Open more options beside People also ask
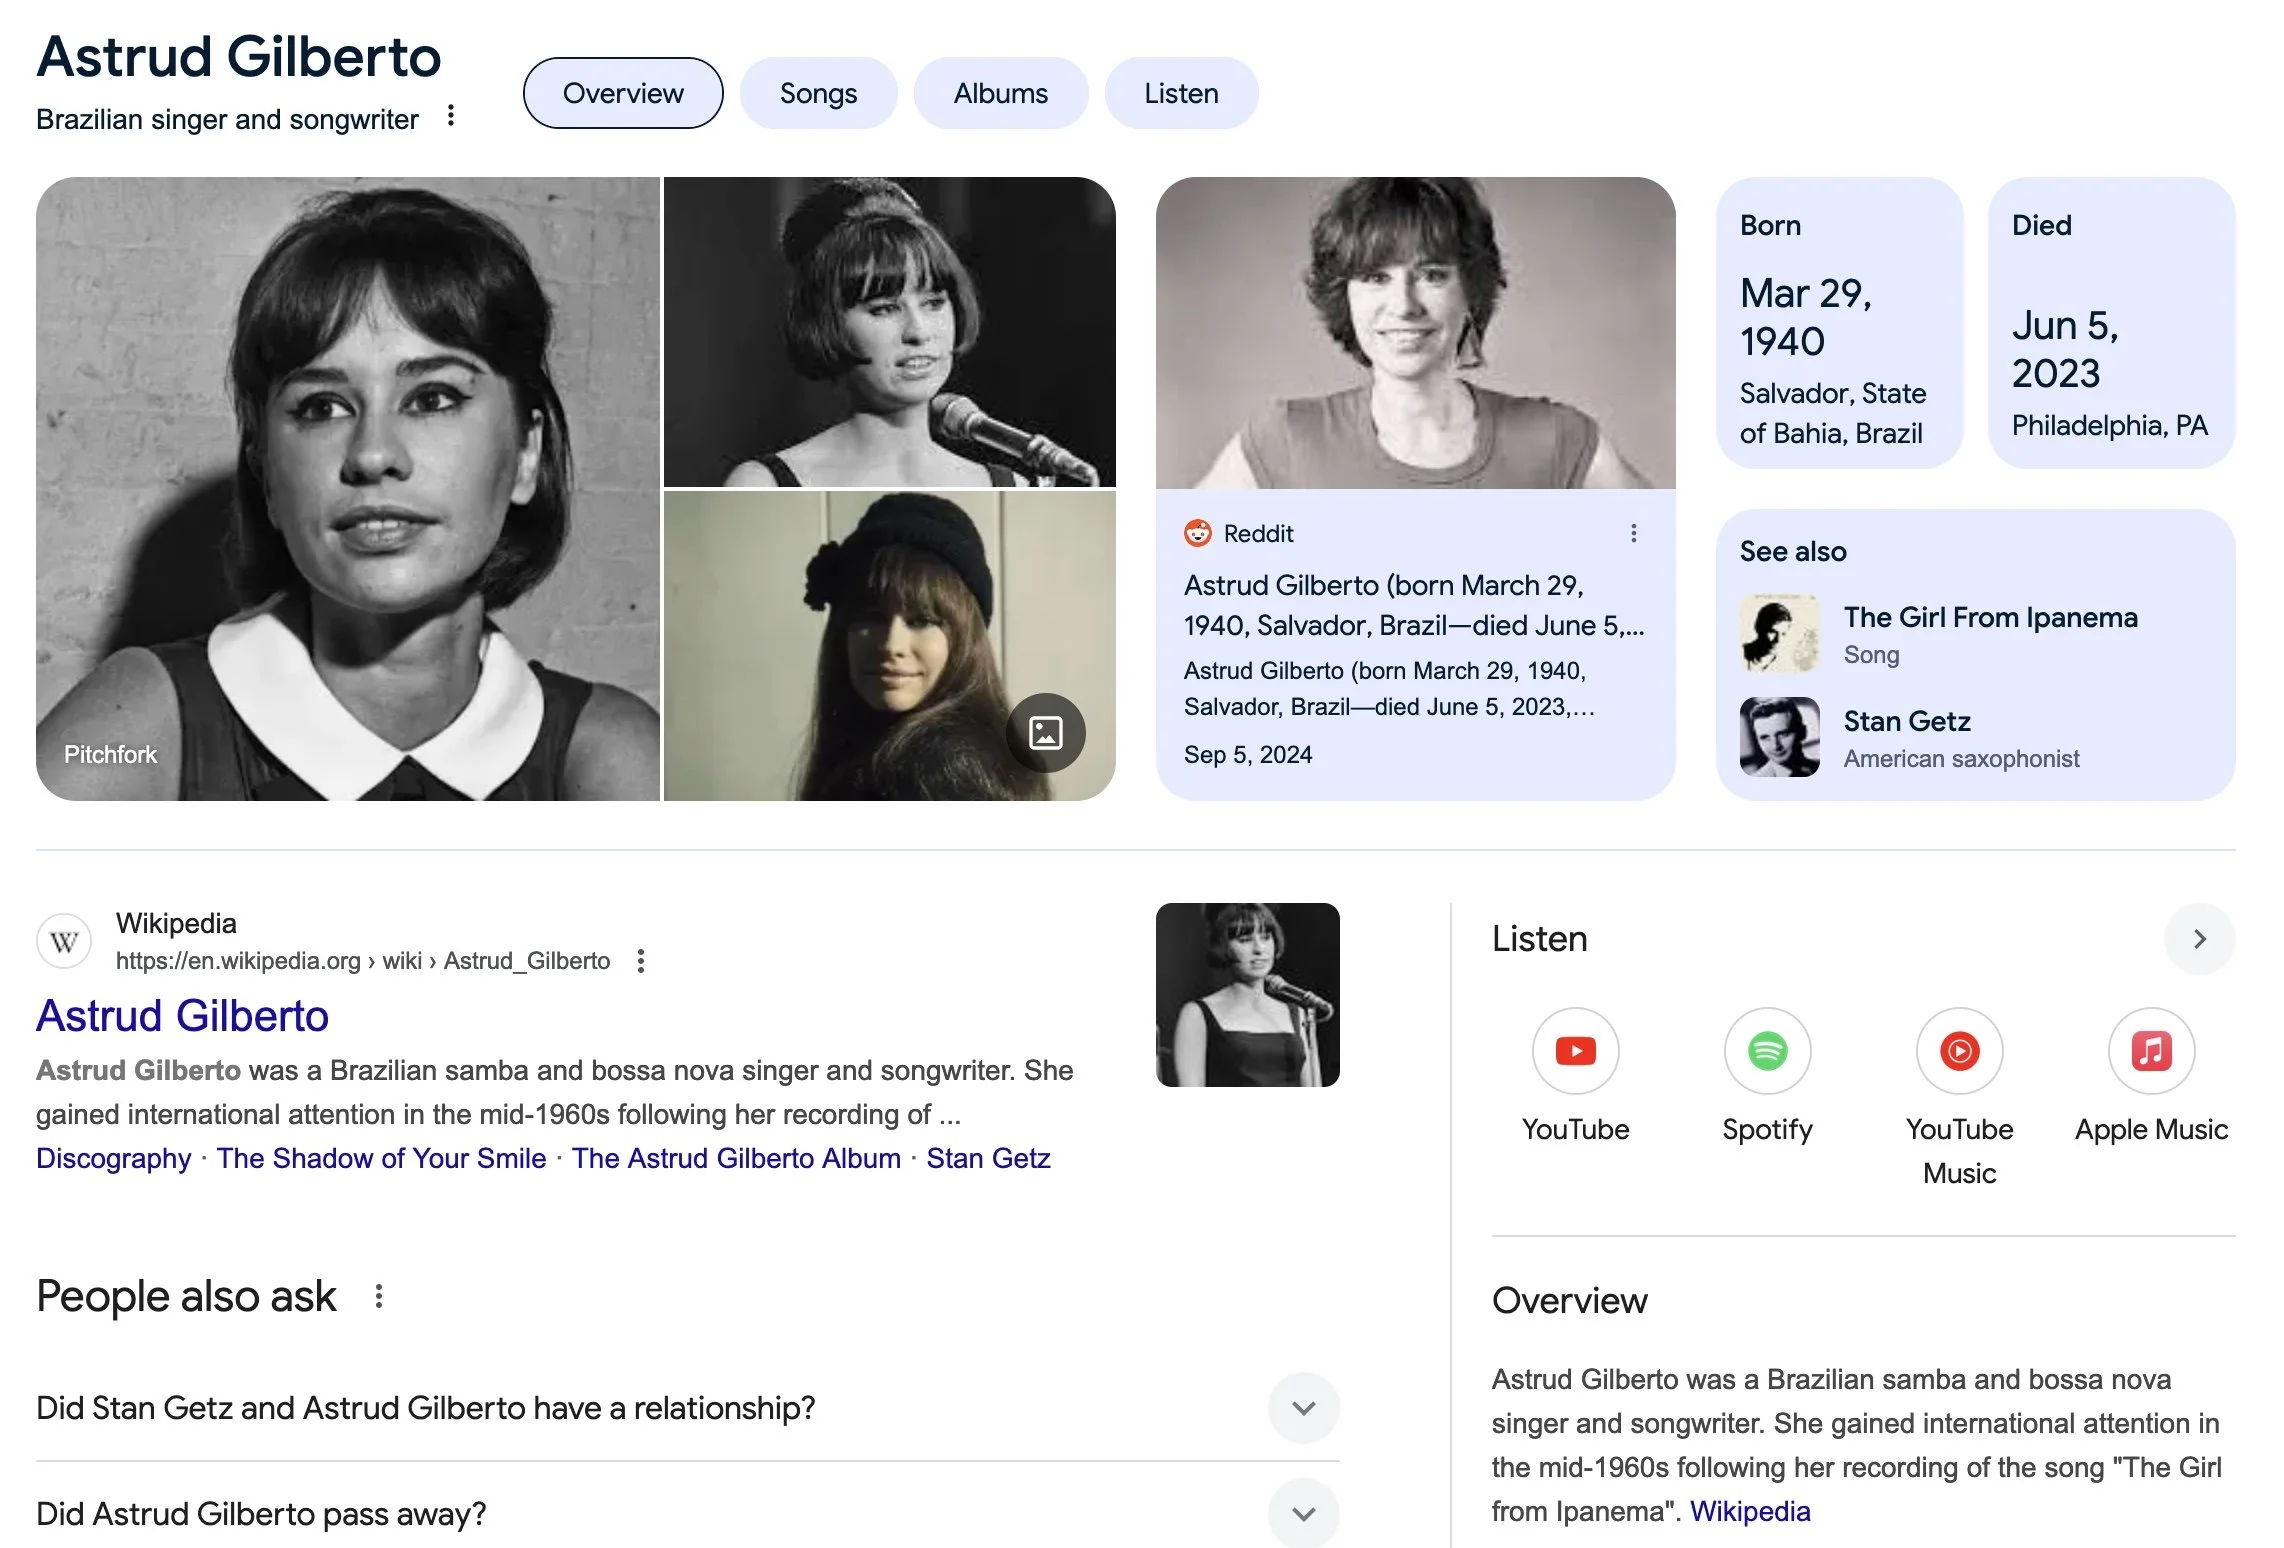The height and width of the screenshot is (1548, 2284). pyautogui.click(x=379, y=1297)
